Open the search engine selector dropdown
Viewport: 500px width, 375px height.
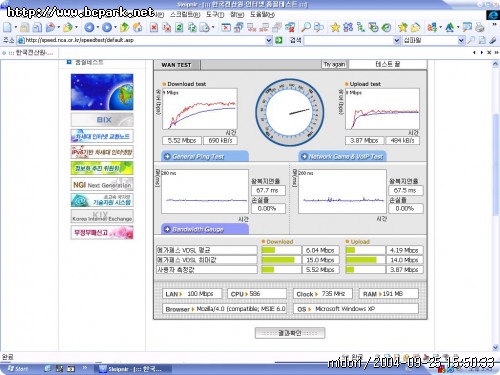(x=461, y=40)
